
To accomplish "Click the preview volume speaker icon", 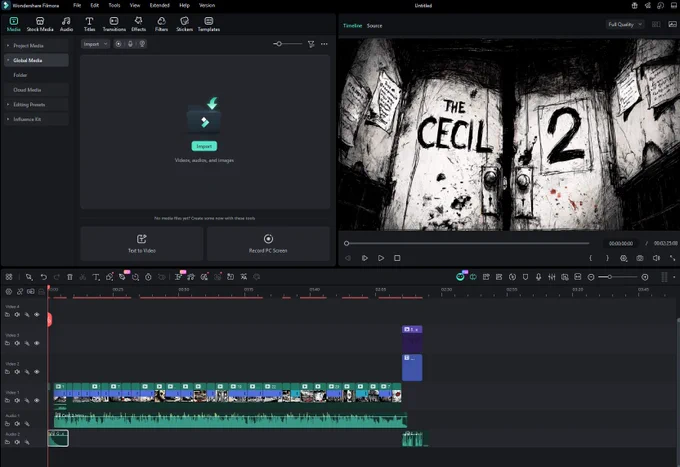I will coord(656,258).
